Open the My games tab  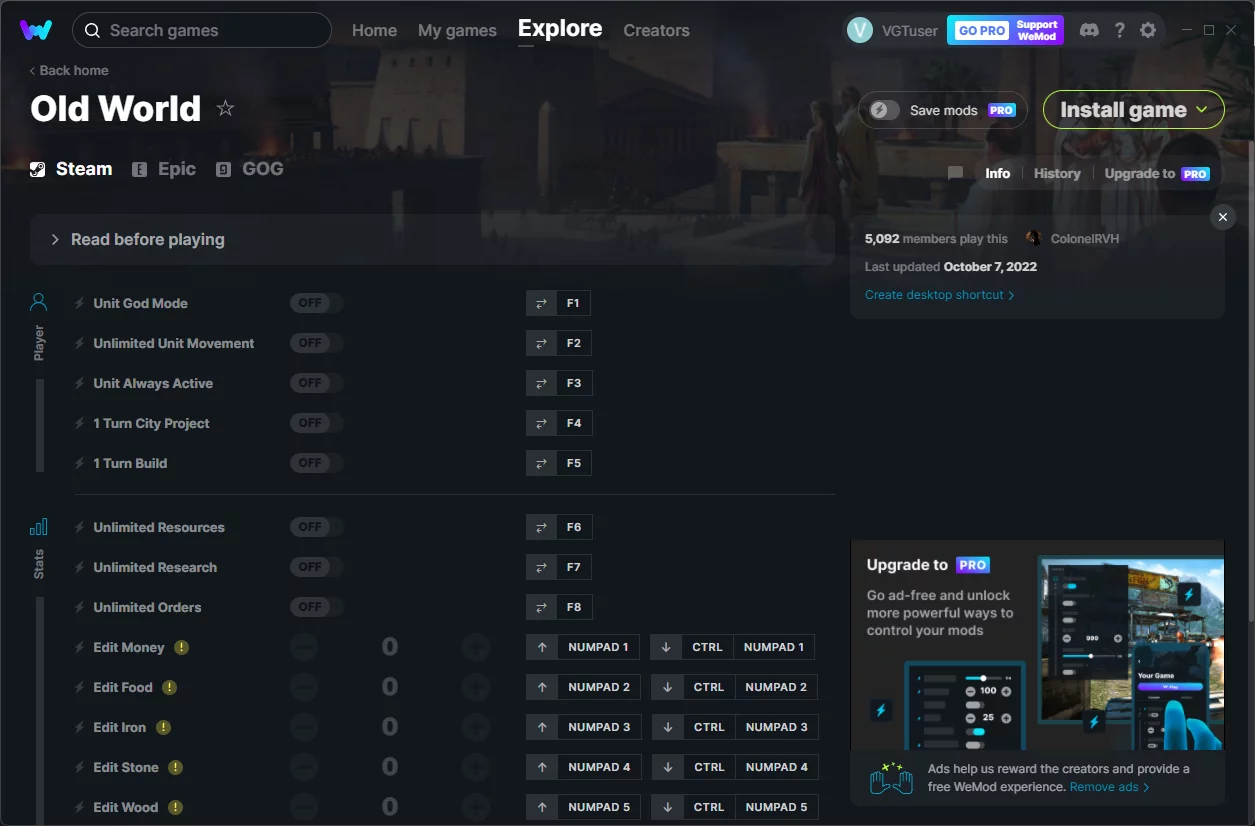point(457,30)
